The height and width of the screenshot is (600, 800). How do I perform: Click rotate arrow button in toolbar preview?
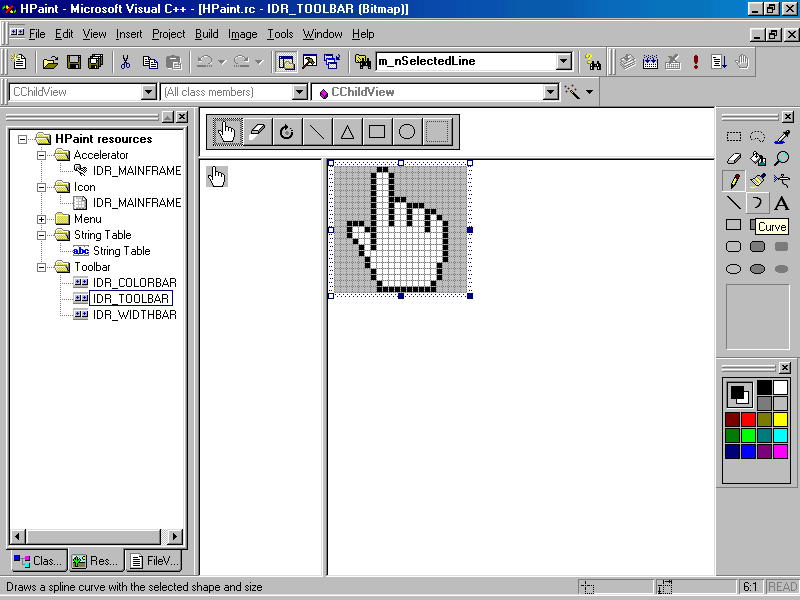pyautogui.click(x=287, y=132)
